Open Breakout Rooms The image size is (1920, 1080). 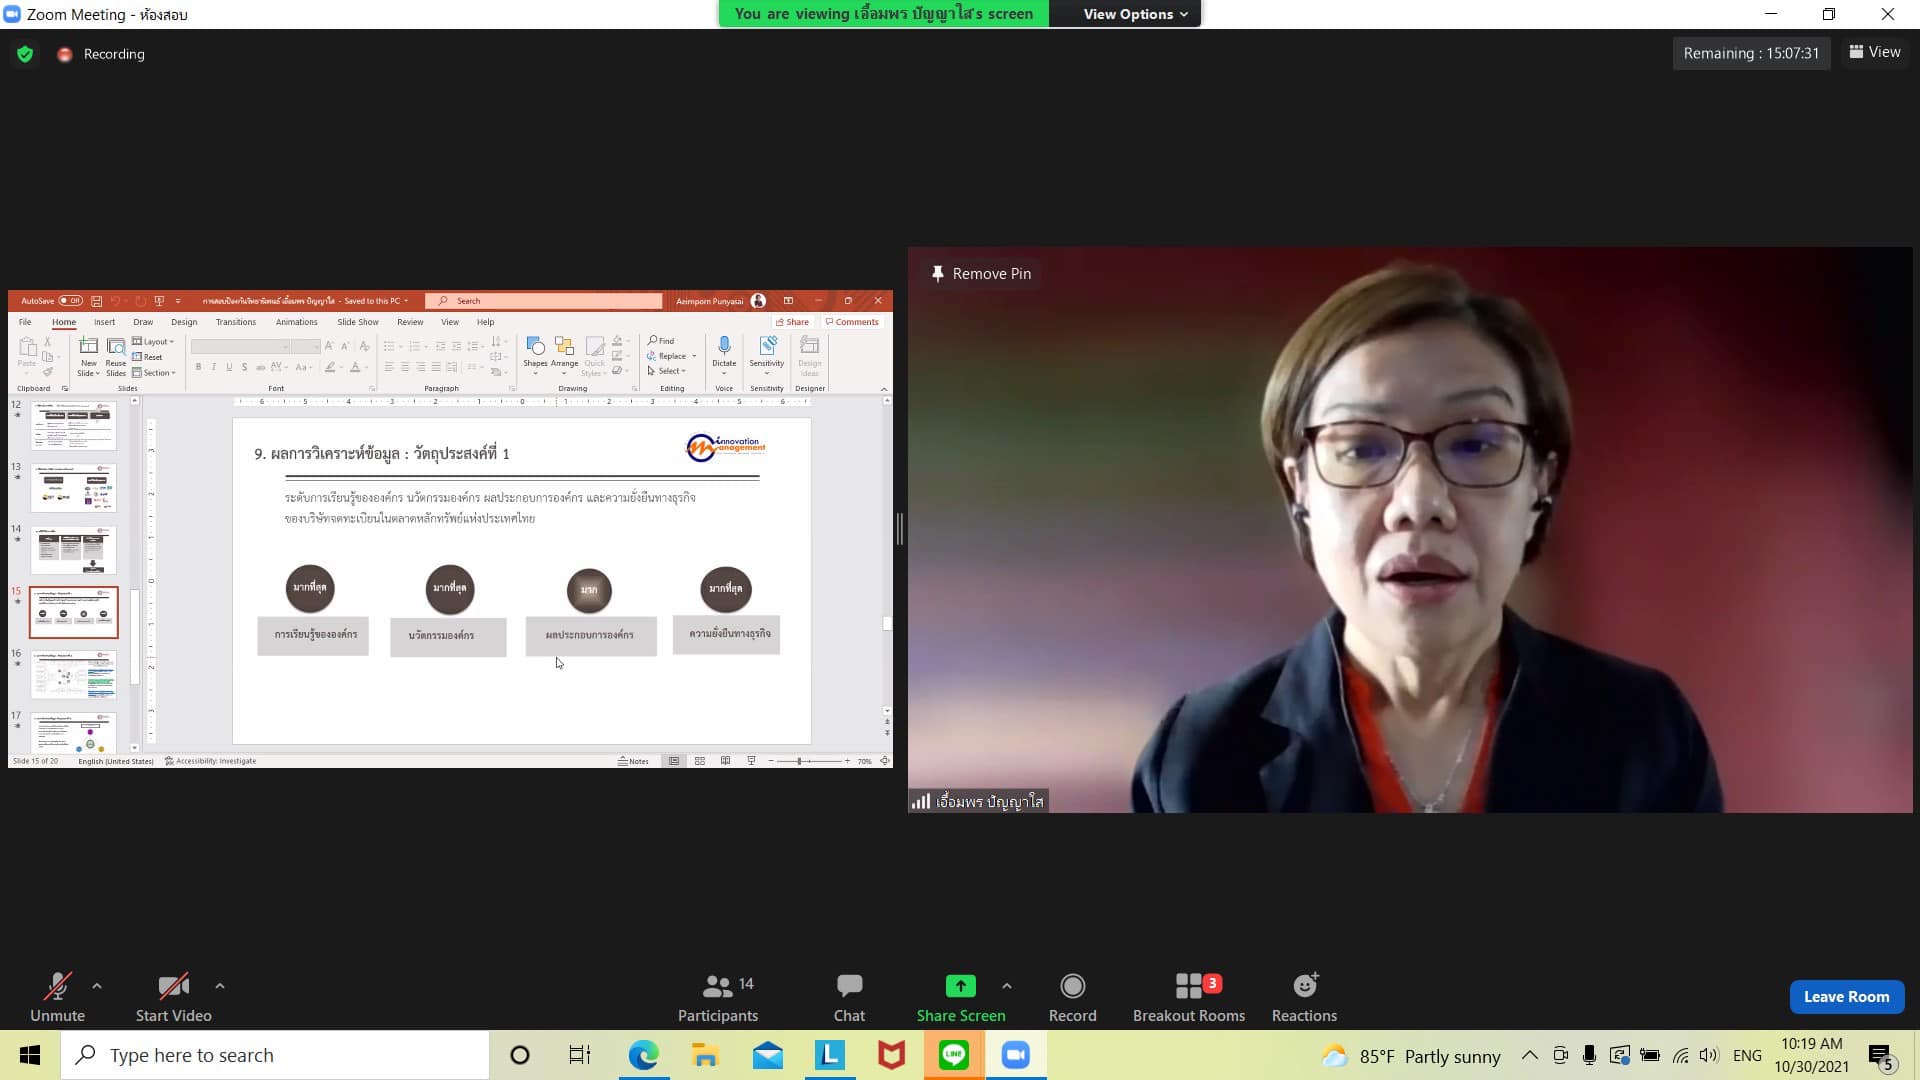click(1188, 986)
